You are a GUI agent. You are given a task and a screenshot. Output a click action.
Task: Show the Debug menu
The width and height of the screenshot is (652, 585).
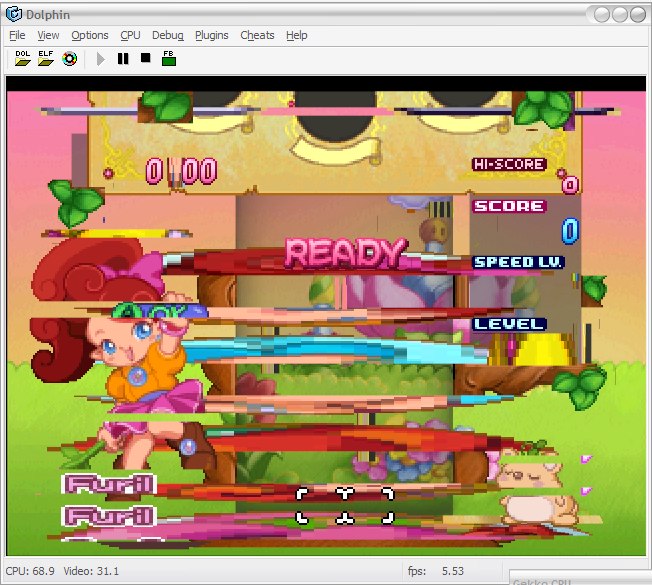[x=167, y=35]
